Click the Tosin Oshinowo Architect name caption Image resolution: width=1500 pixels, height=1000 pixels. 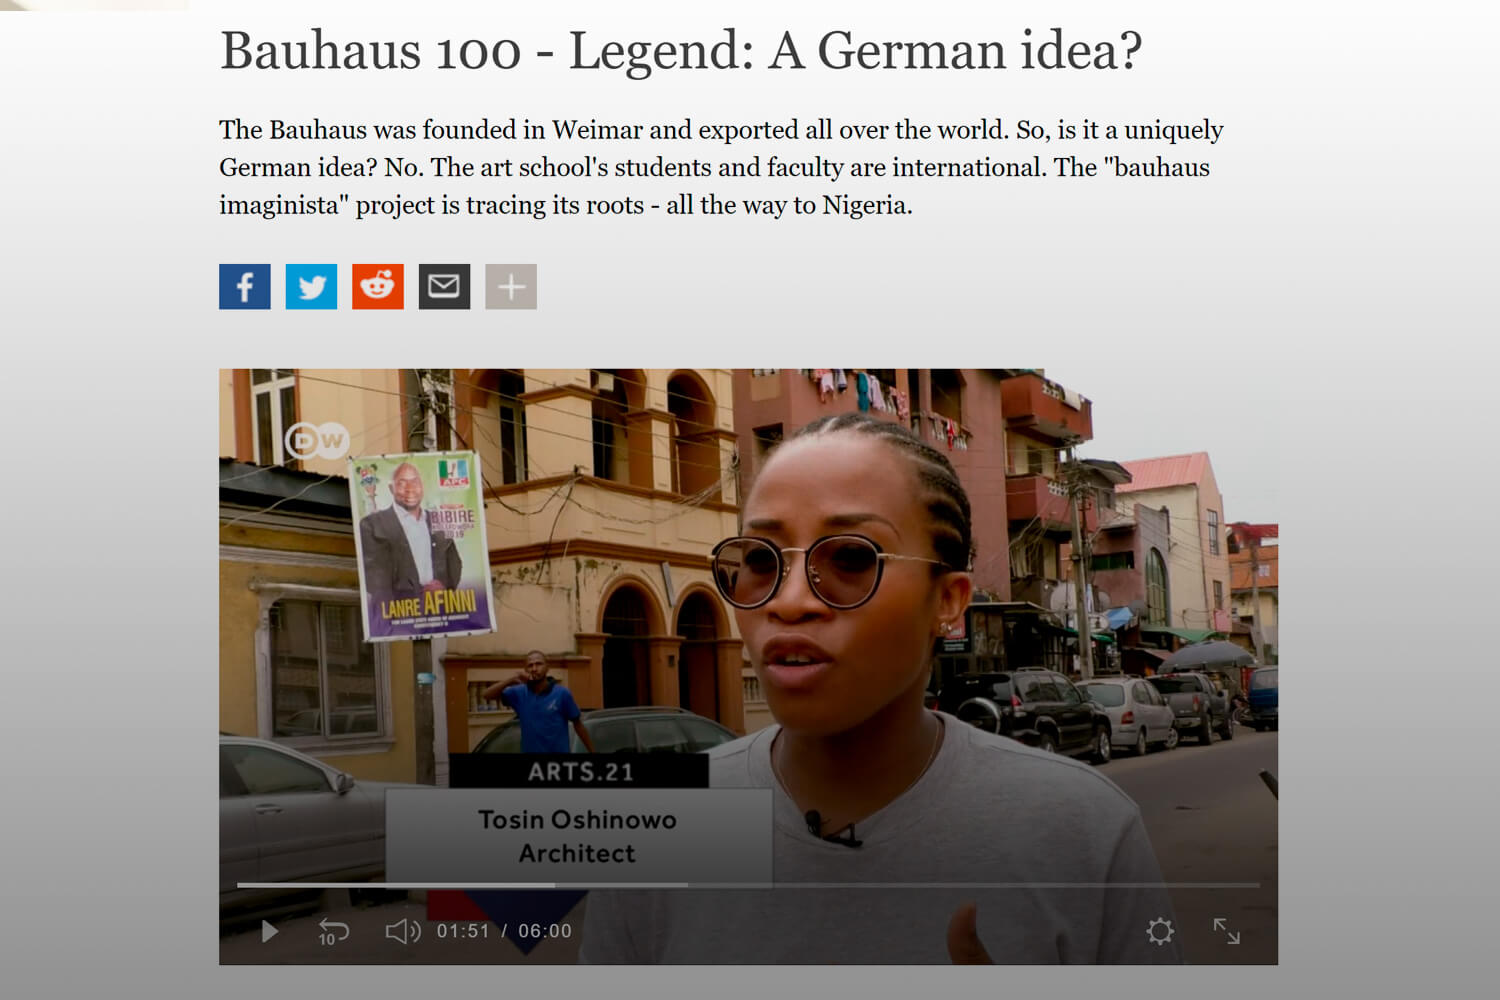pyautogui.click(x=578, y=836)
